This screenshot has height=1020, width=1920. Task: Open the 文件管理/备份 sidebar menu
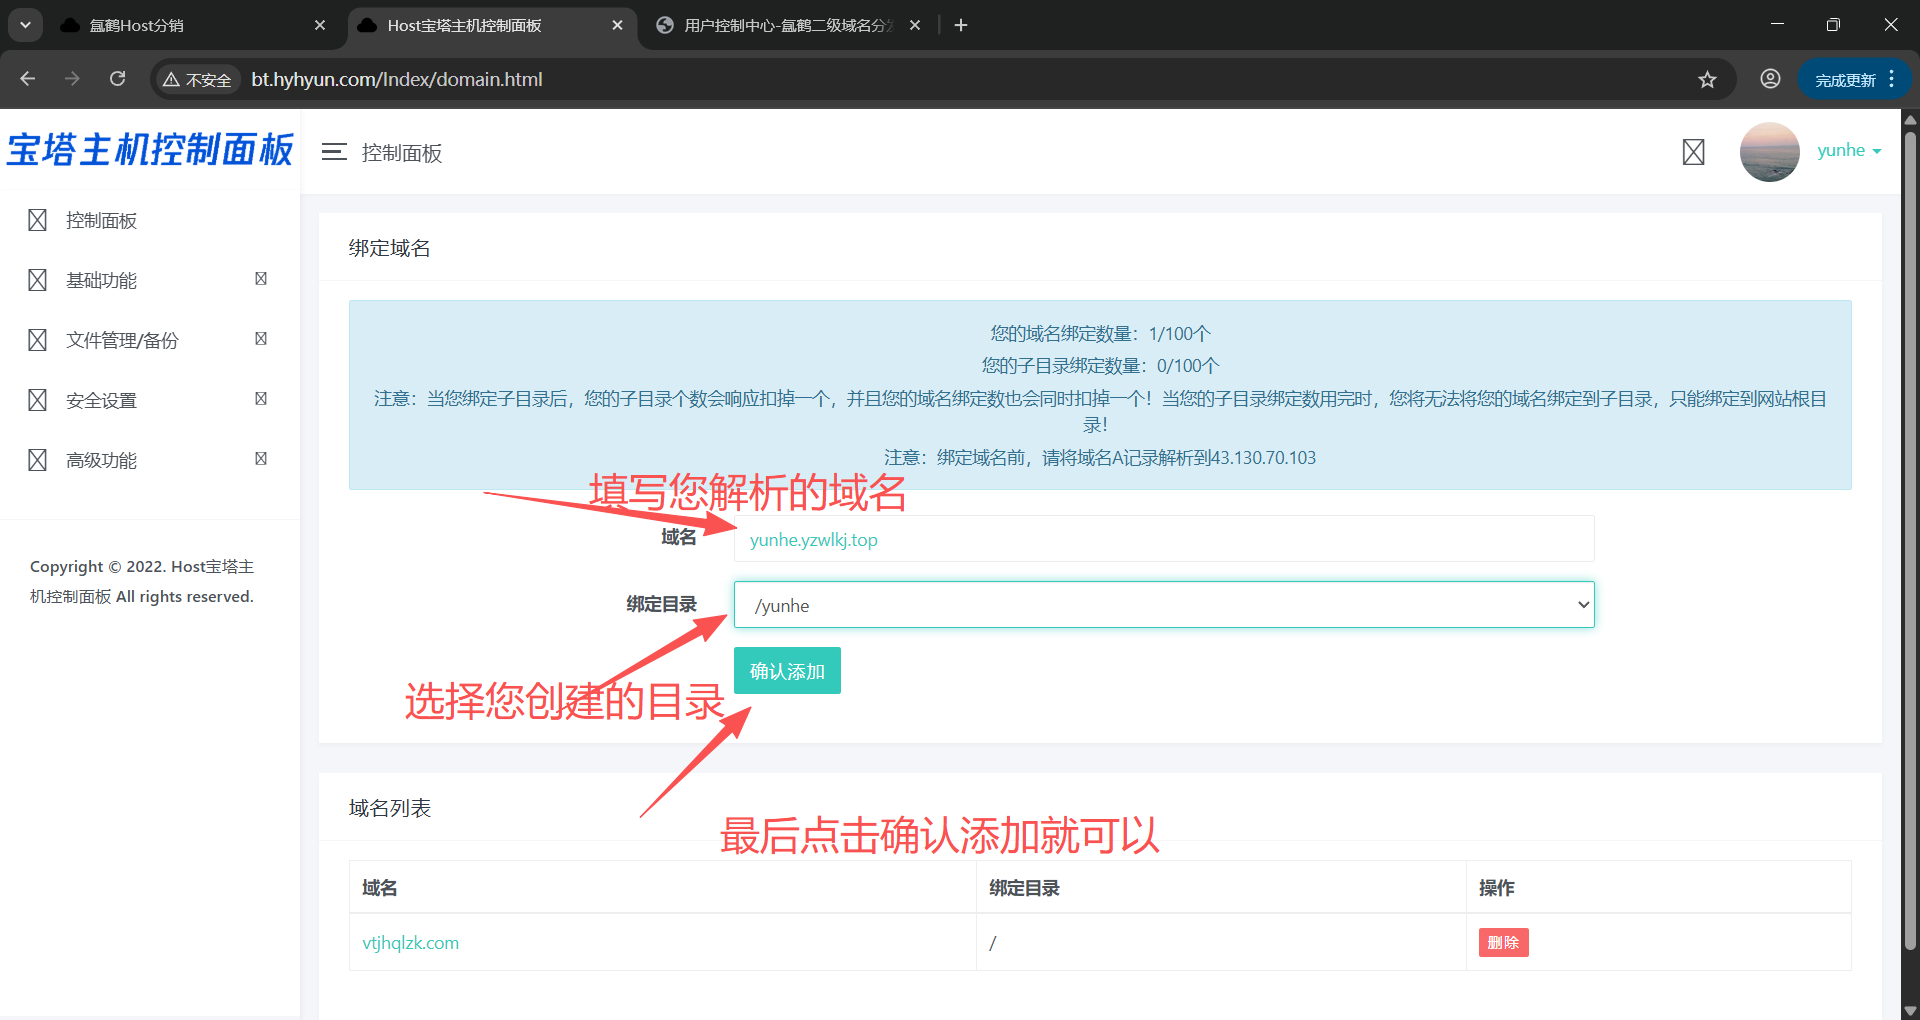pos(150,340)
